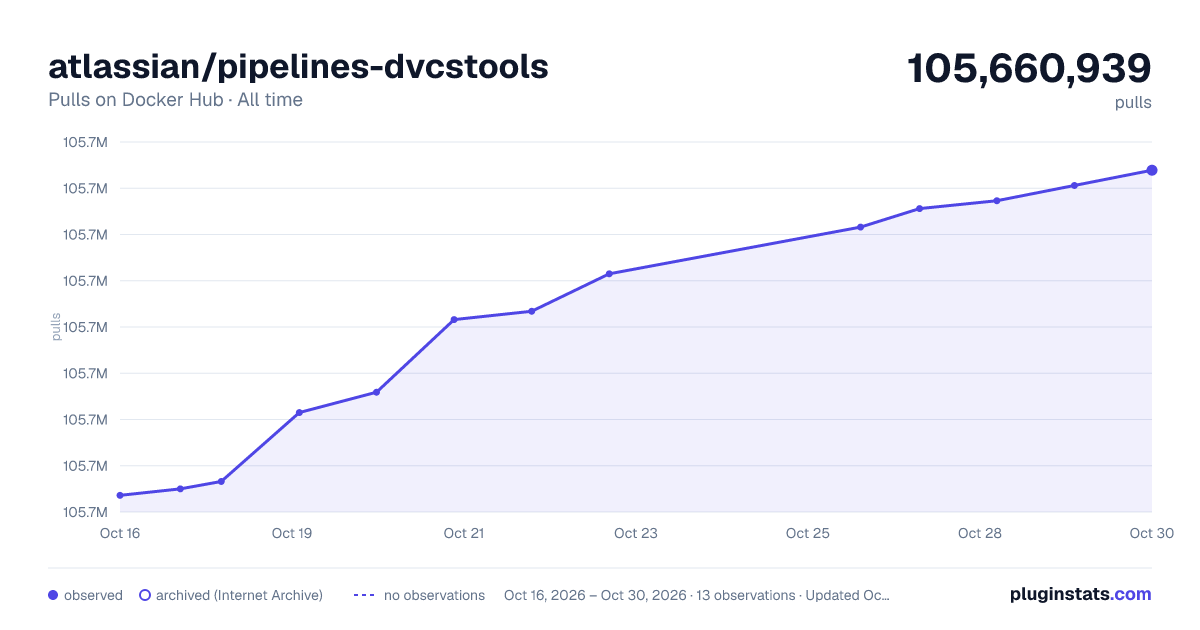Click the large final data point at Oct 30
This screenshot has height=630, width=1200.
click(1152, 170)
